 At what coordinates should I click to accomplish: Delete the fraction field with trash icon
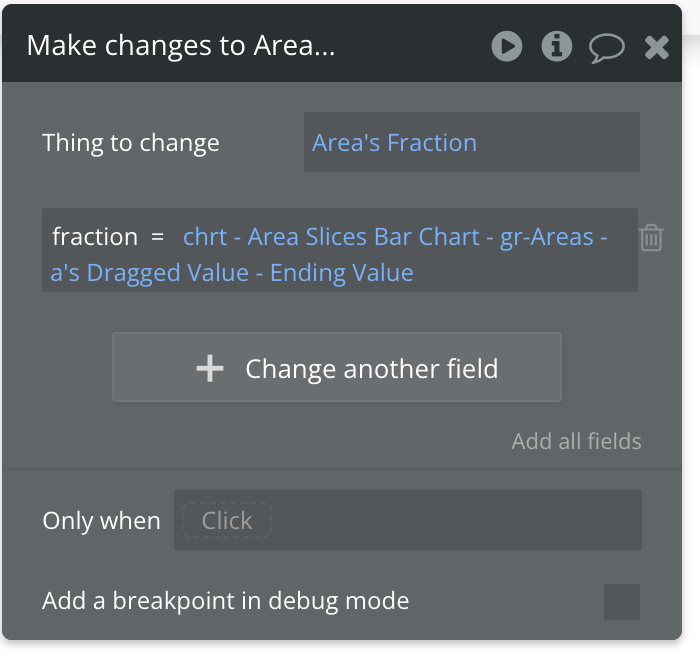coord(651,238)
